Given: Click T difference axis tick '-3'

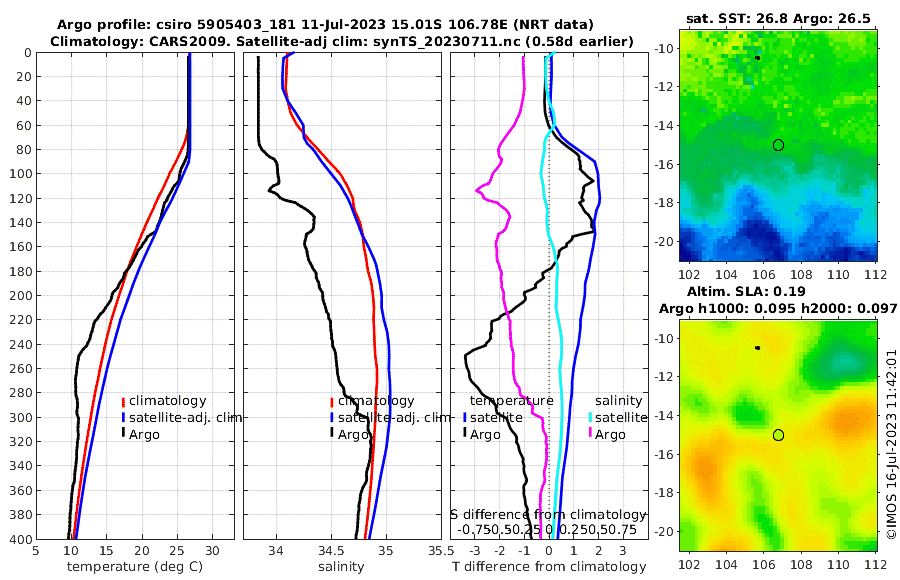Looking at the screenshot, I should coord(474,551).
